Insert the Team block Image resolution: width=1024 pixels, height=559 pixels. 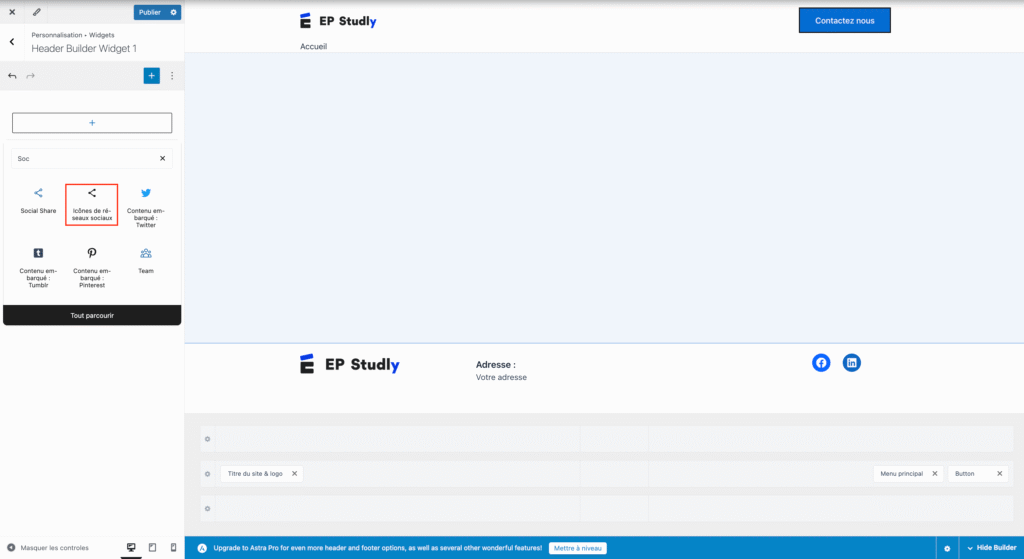click(146, 260)
